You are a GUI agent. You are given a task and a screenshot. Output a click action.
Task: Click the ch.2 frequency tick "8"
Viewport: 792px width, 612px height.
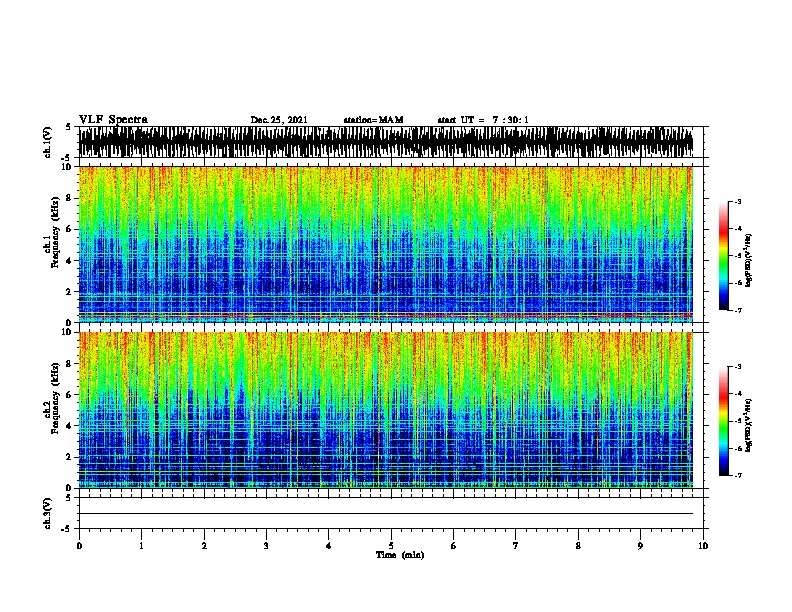pyautogui.click(x=69, y=364)
